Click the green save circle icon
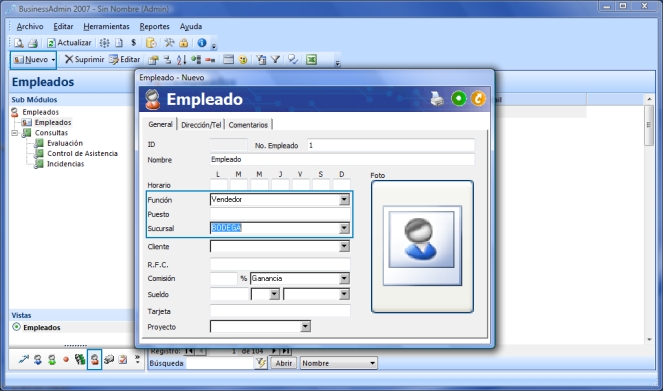 459,98
